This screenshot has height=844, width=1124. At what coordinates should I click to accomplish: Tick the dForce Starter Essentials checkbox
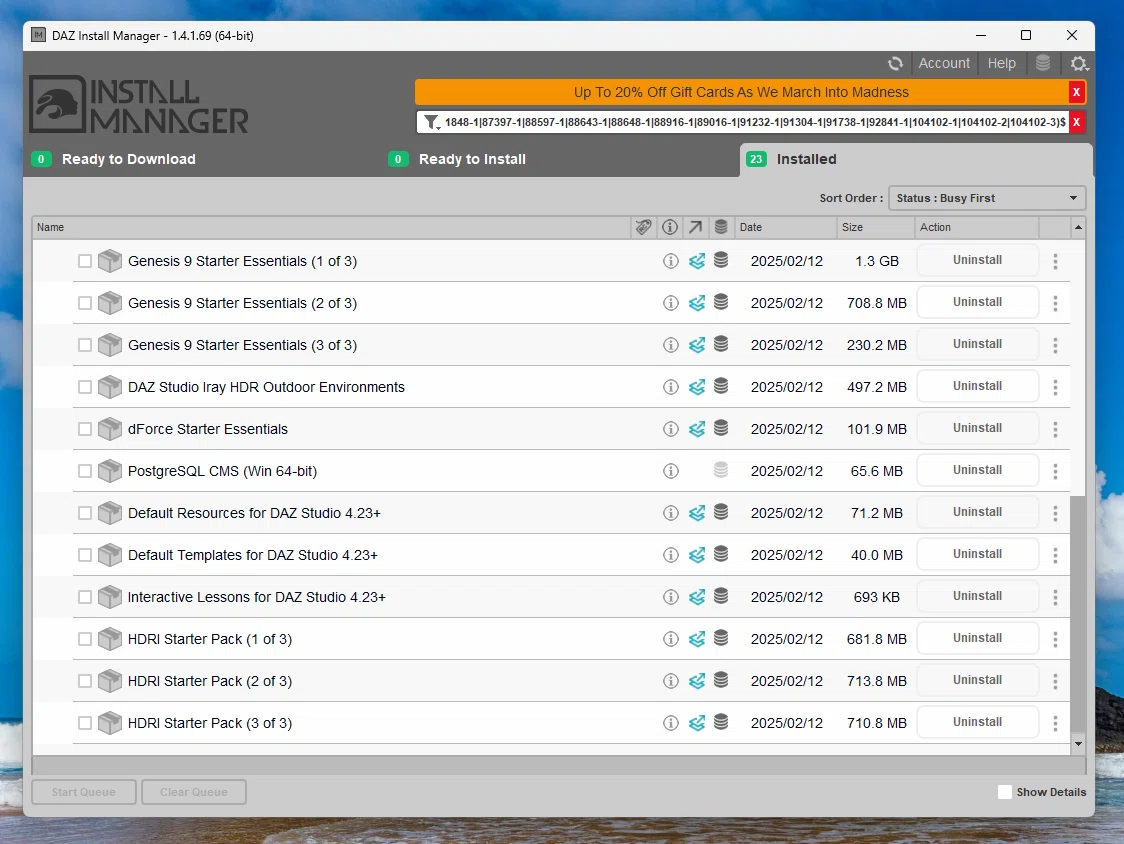click(85, 429)
